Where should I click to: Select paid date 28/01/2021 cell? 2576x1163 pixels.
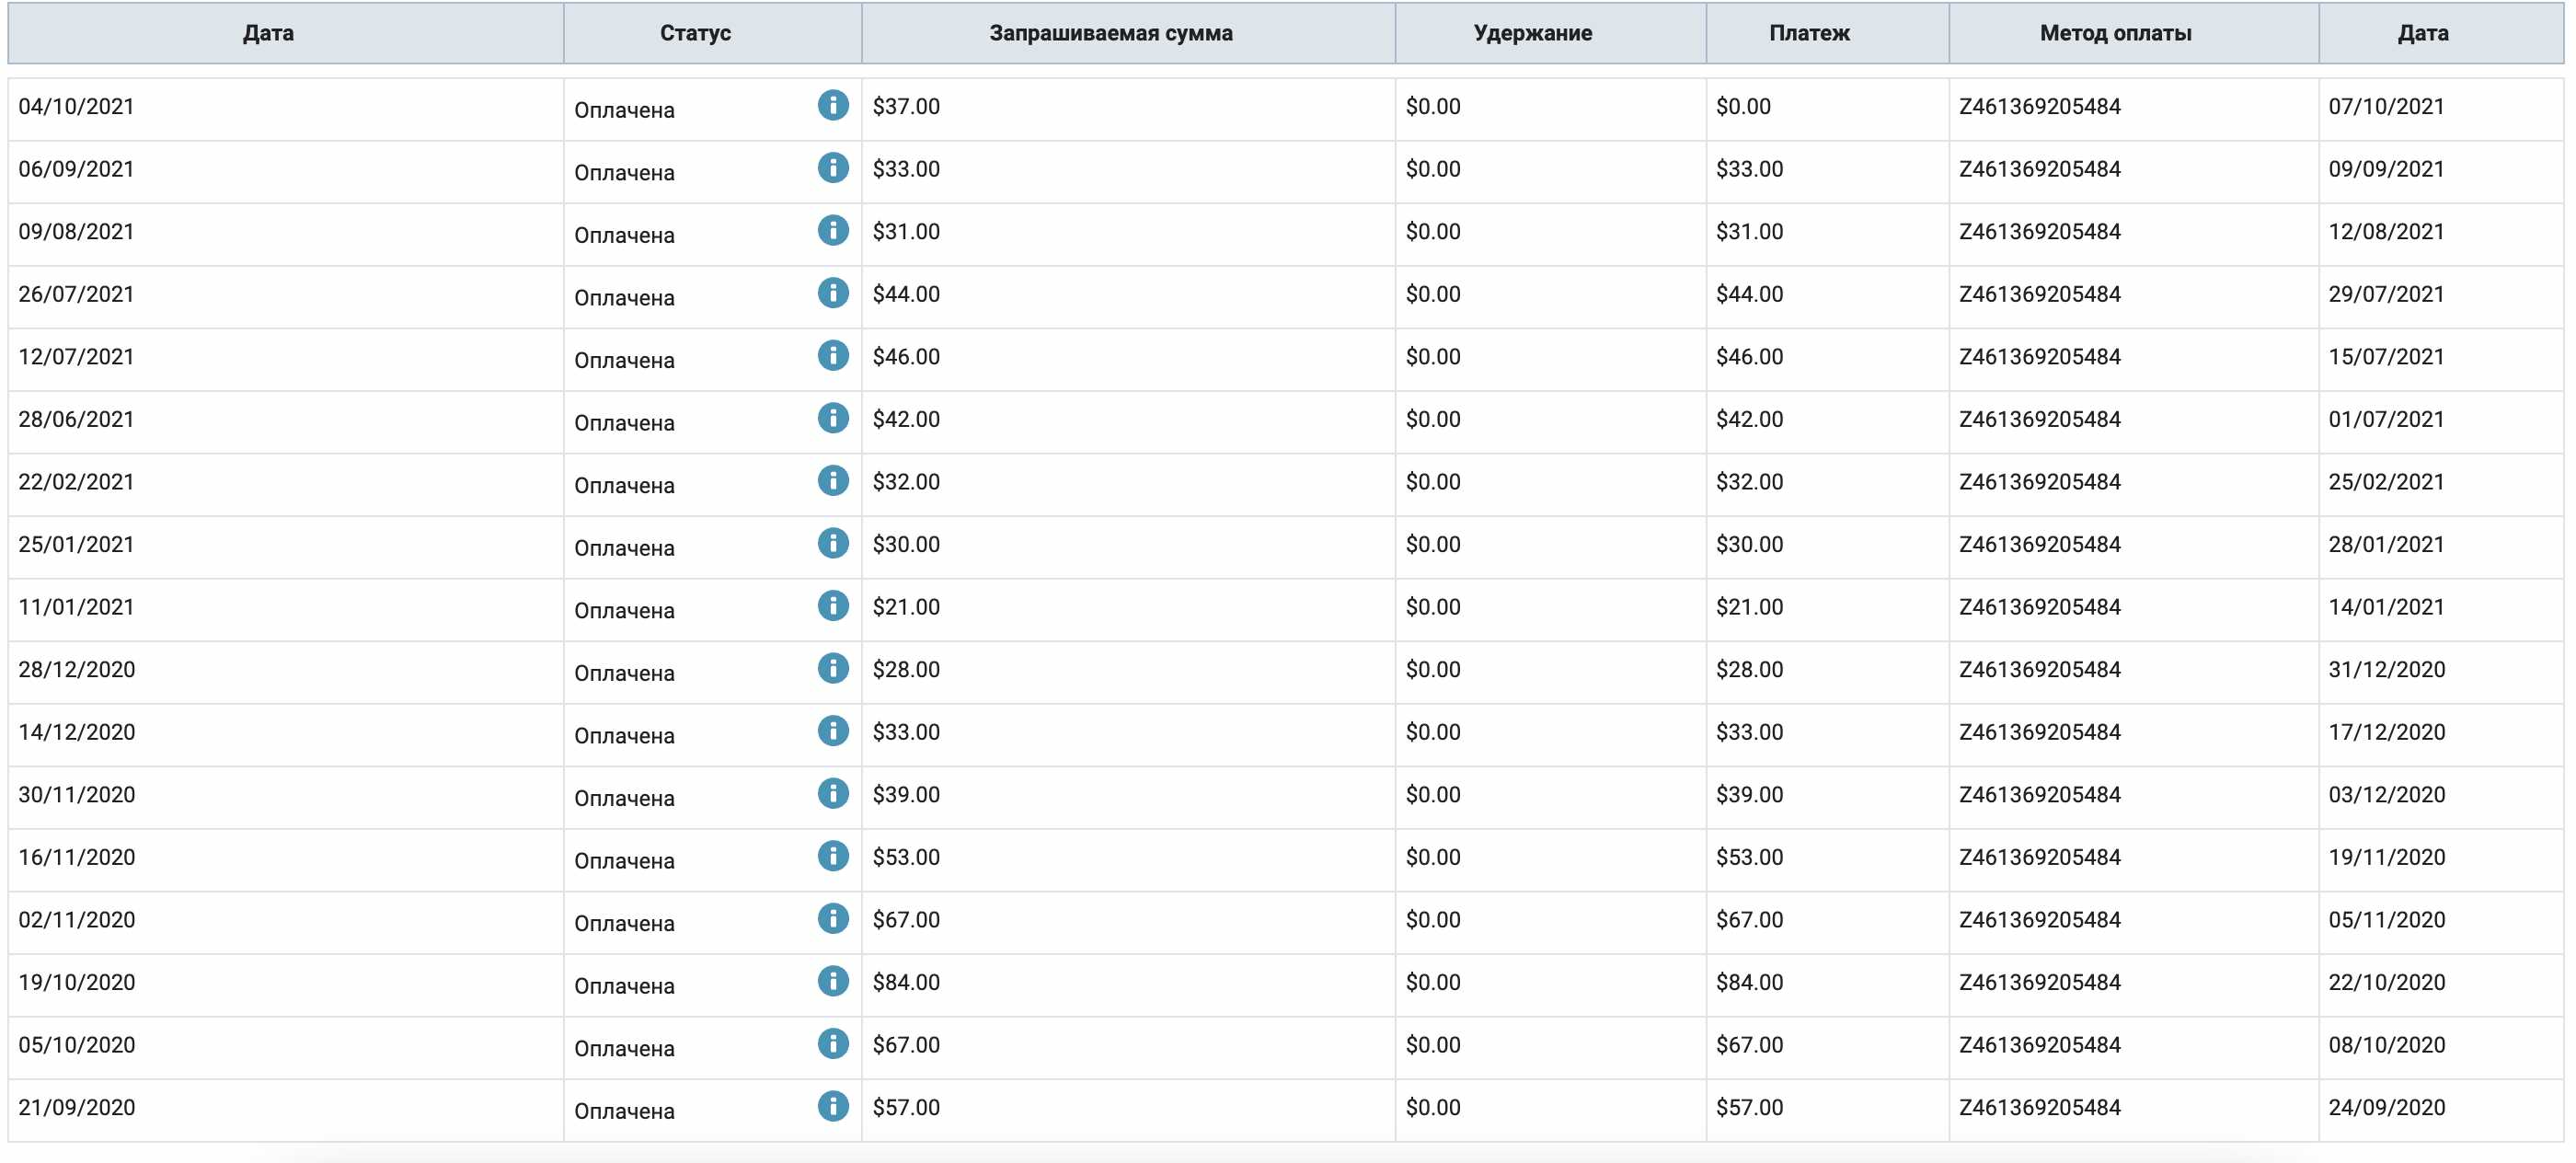coord(2441,547)
